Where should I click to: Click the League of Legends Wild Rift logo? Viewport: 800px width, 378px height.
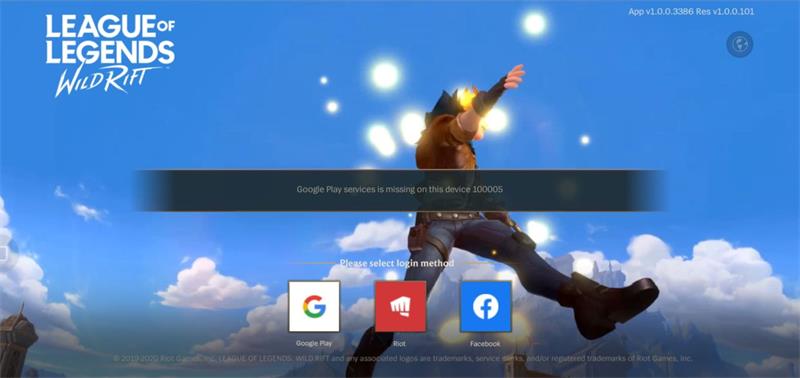point(110,55)
